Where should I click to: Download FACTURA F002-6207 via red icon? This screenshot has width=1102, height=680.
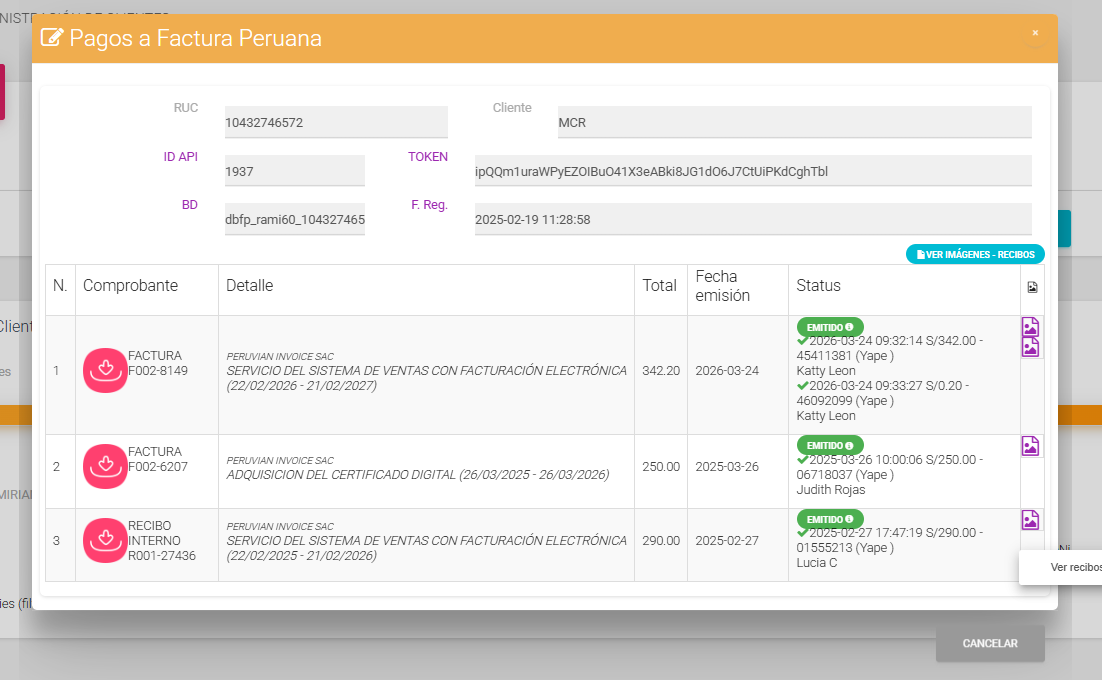click(x=105, y=465)
